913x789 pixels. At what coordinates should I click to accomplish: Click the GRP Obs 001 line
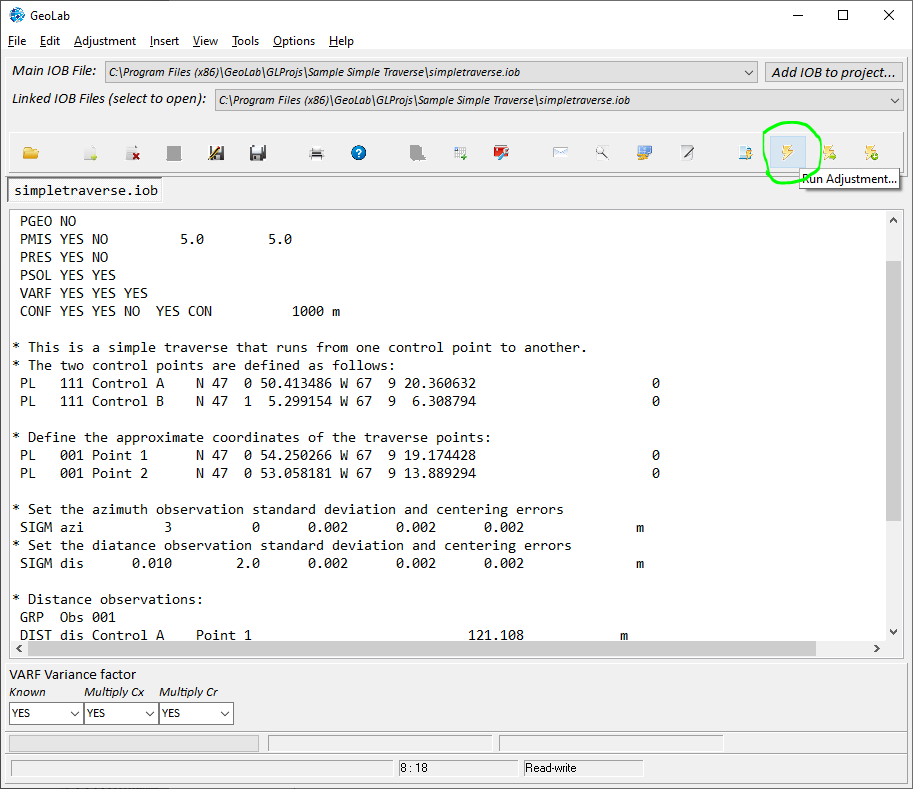pyautogui.click(x=68, y=617)
